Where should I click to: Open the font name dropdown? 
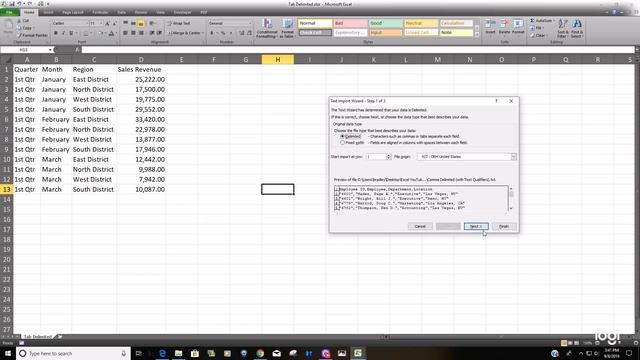point(86,23)
